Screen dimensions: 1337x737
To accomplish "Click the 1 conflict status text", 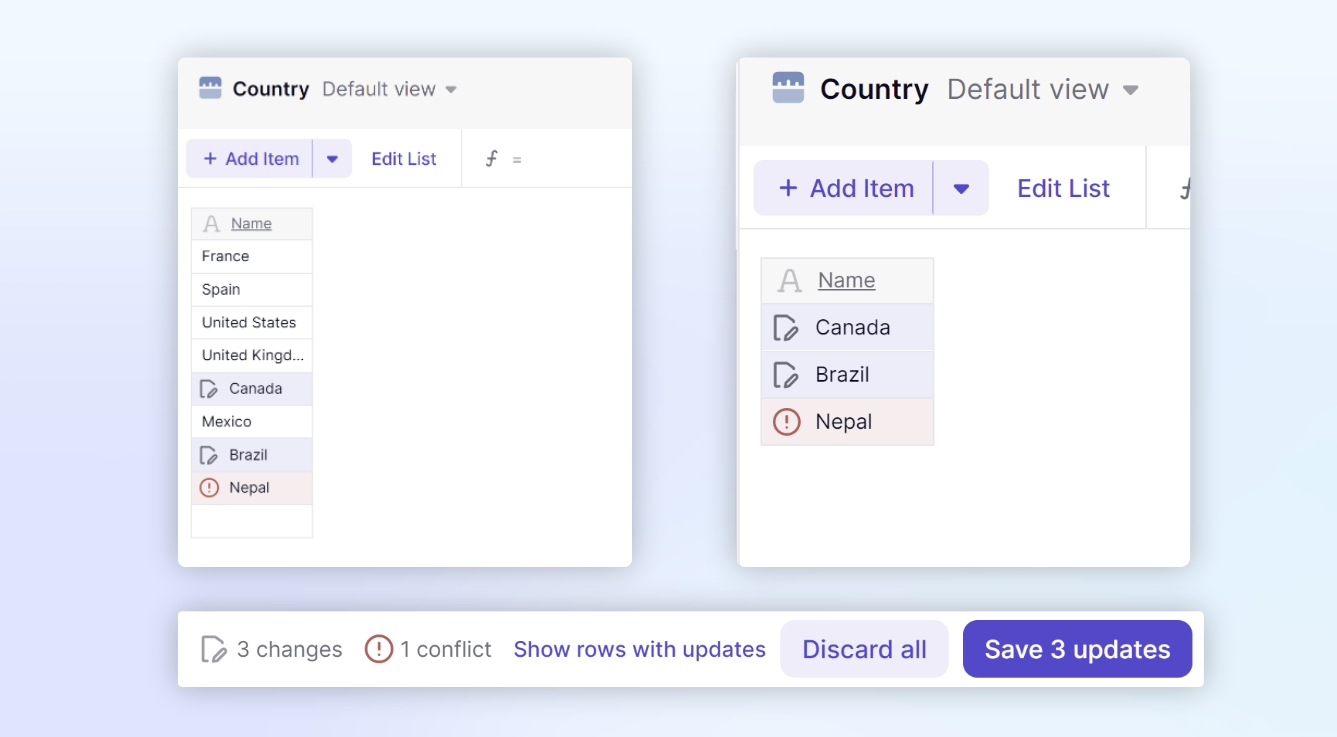I will (x=446, y=649).
